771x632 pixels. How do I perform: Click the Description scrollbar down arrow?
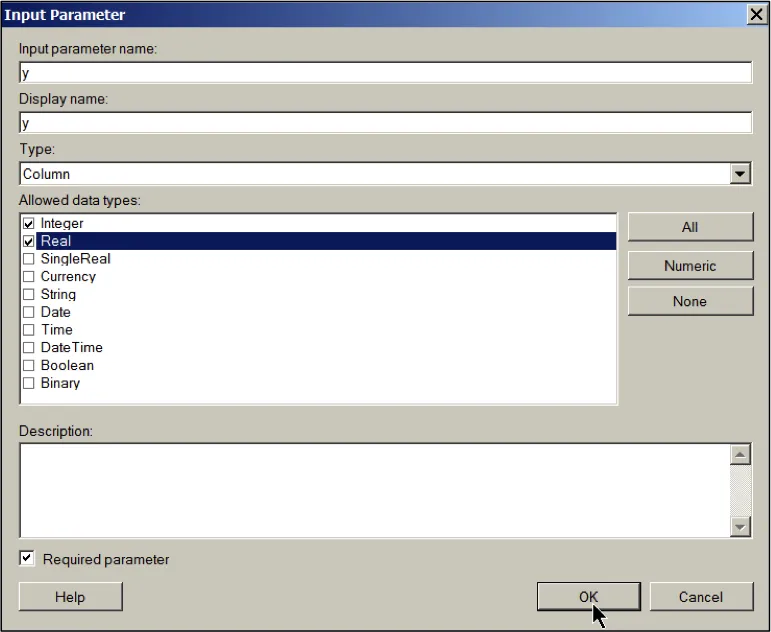[x=740, y=527]
